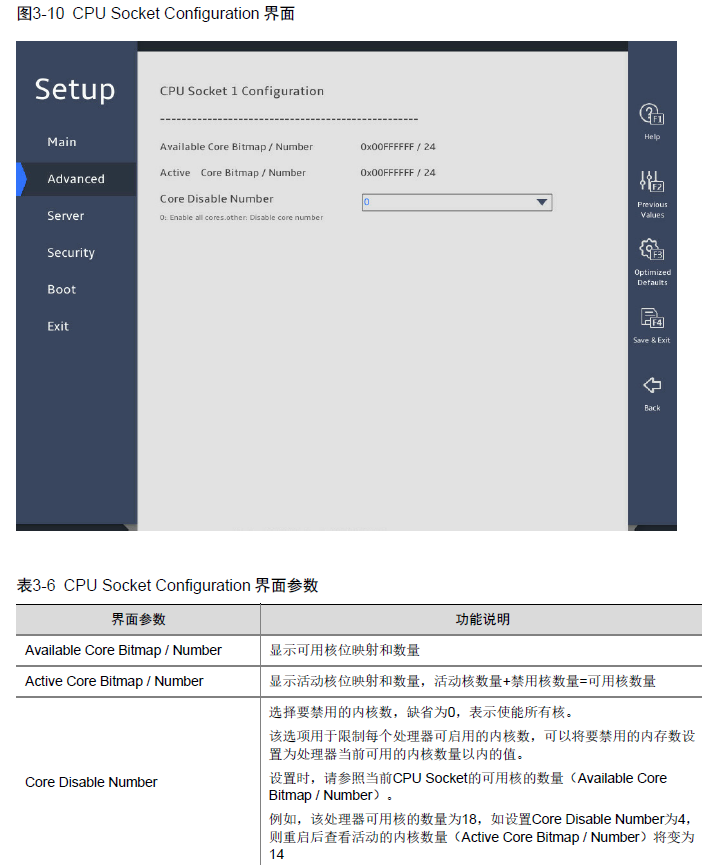Click the Save & Exit label text
Image resolution: width=702 pixels, height=865 pixels.
click(x=652, y=340)
